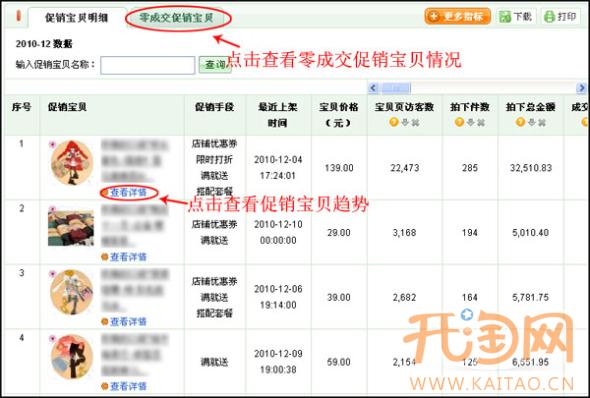Click the date cell 2010-12-10 00:00:00

click(278, 232)
